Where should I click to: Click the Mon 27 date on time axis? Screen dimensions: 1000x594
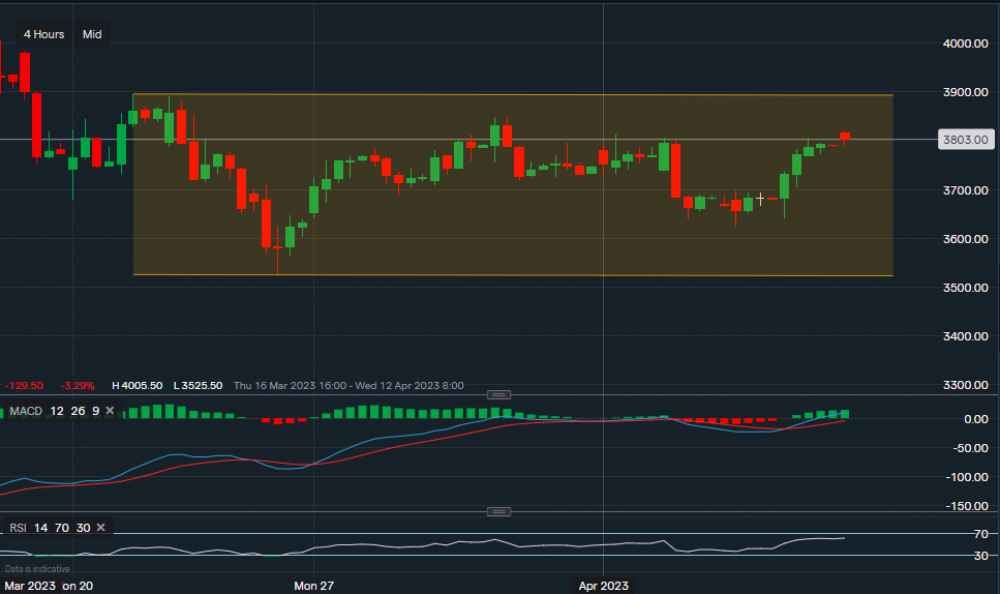(313, 583)
